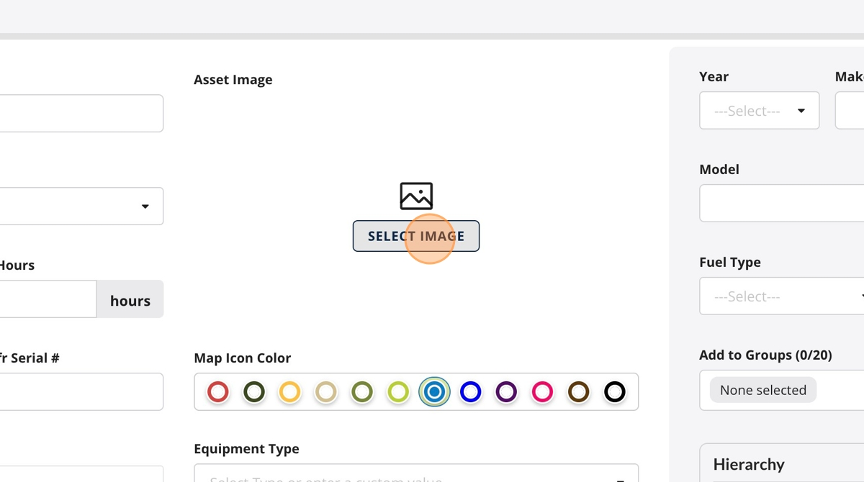
Task: Select the olive green map icon color
Action: [362, 392]
